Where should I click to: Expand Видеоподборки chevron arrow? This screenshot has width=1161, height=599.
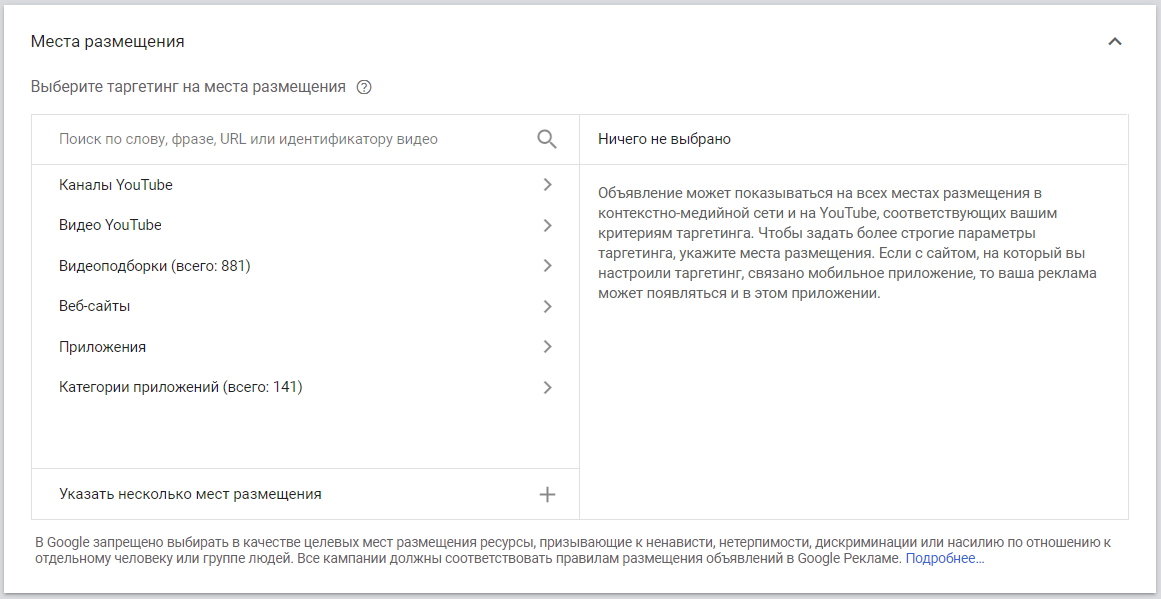(548, 266)
